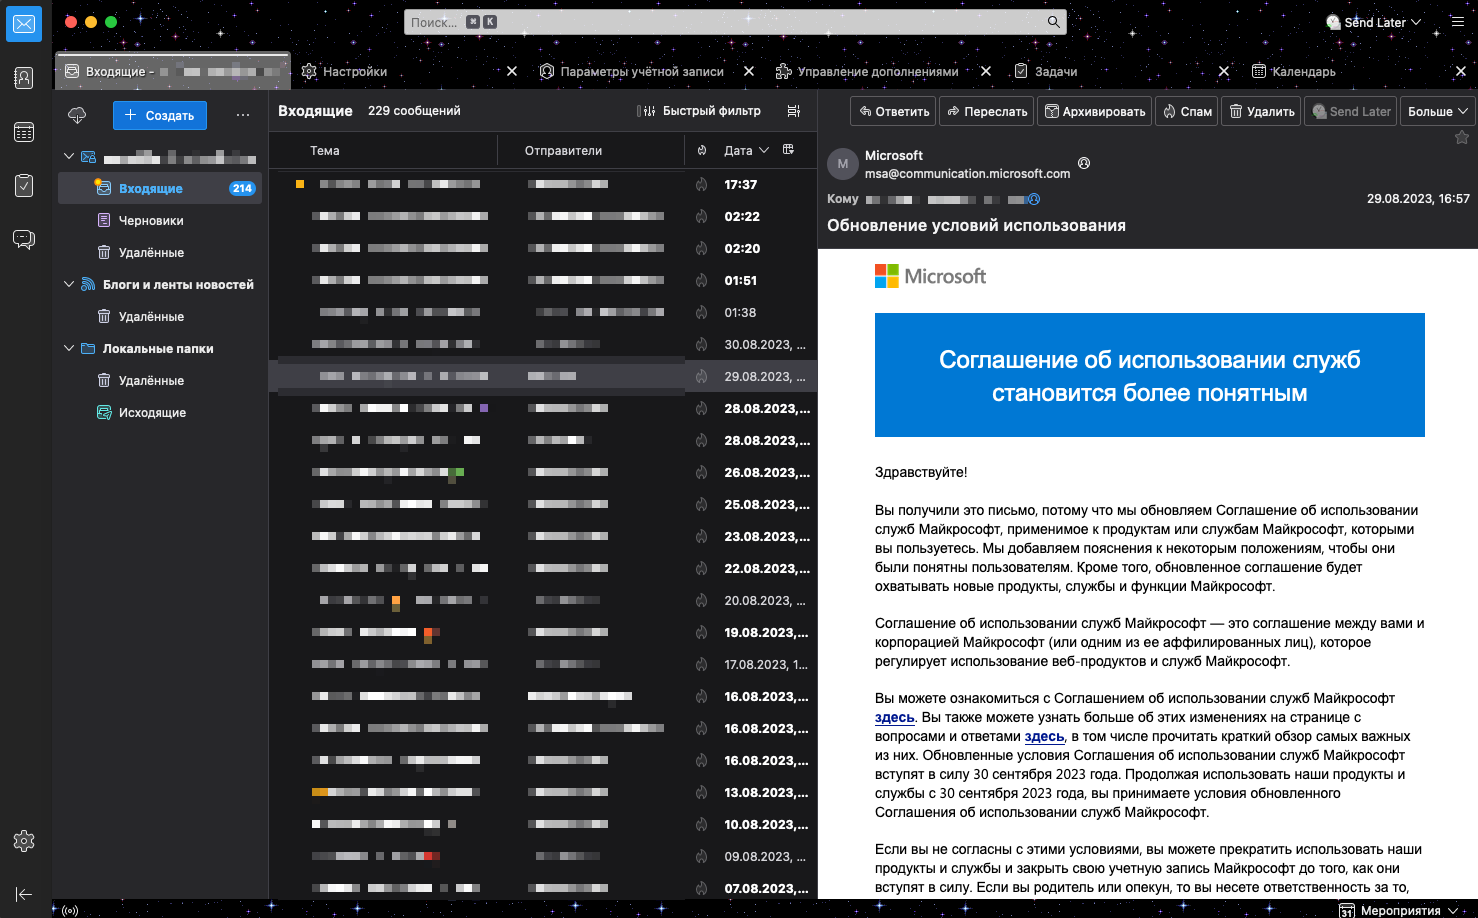Toggle spam flag on the 01:51 message

(701, 280)
